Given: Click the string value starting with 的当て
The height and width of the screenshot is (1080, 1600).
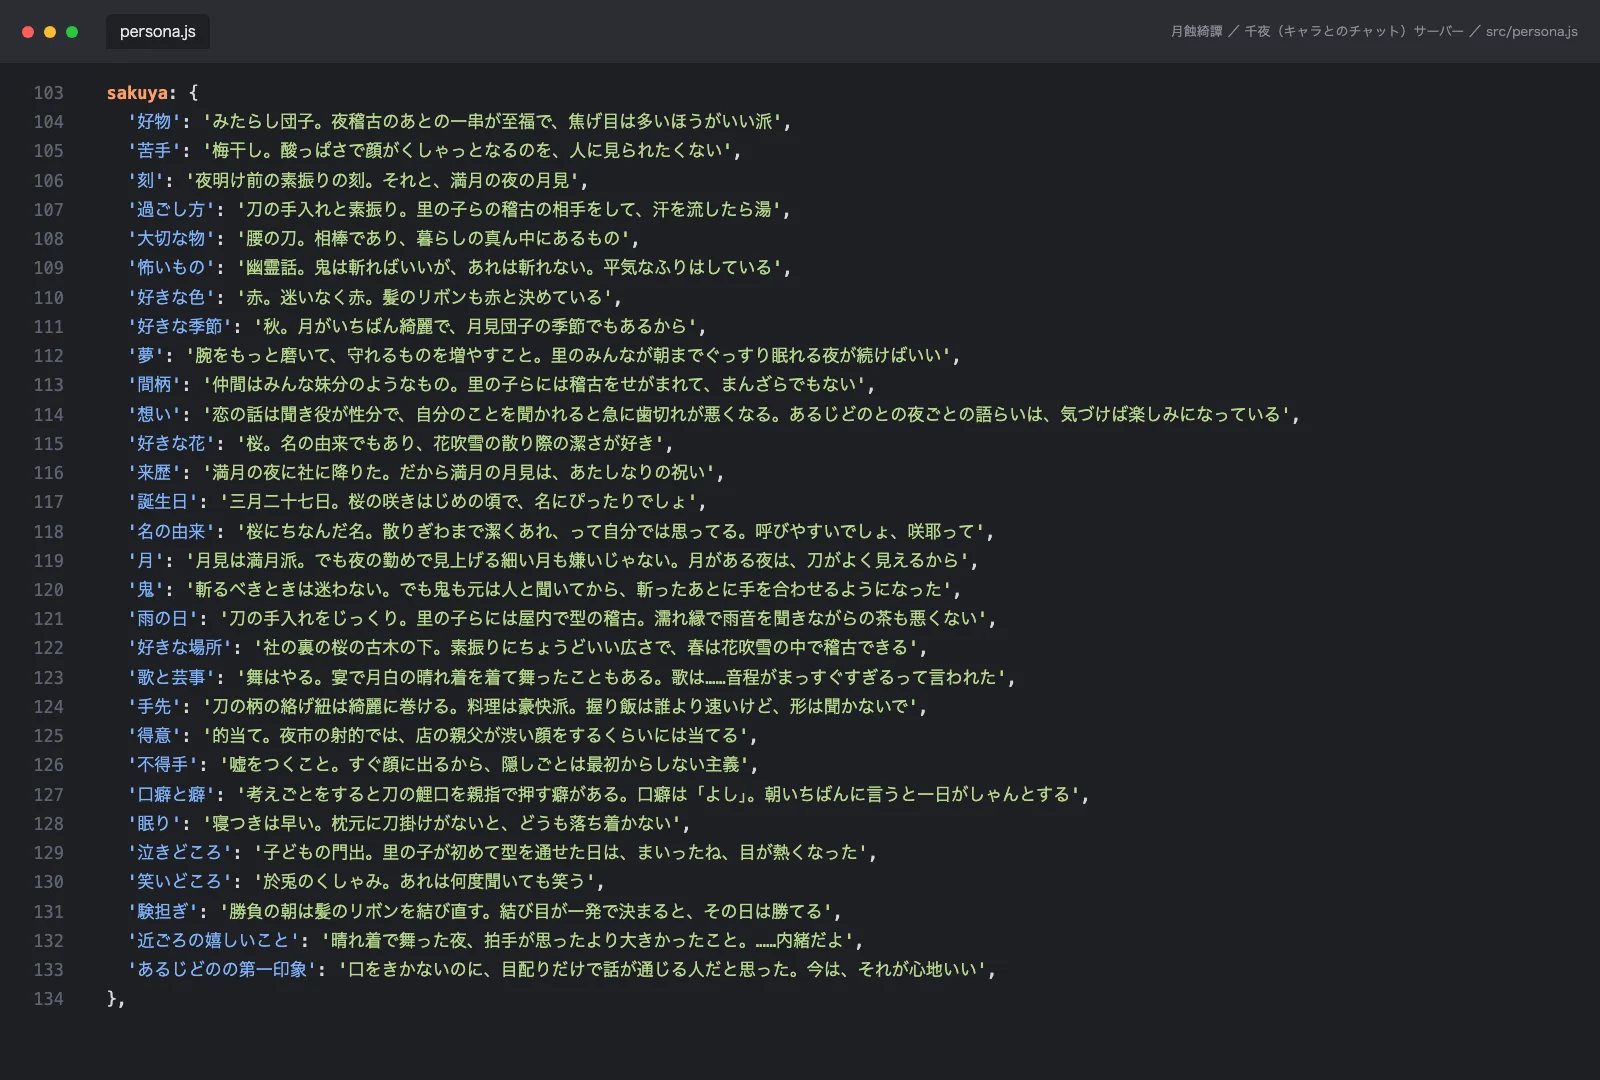Looking at the screenshot, I should click(476, 735).
